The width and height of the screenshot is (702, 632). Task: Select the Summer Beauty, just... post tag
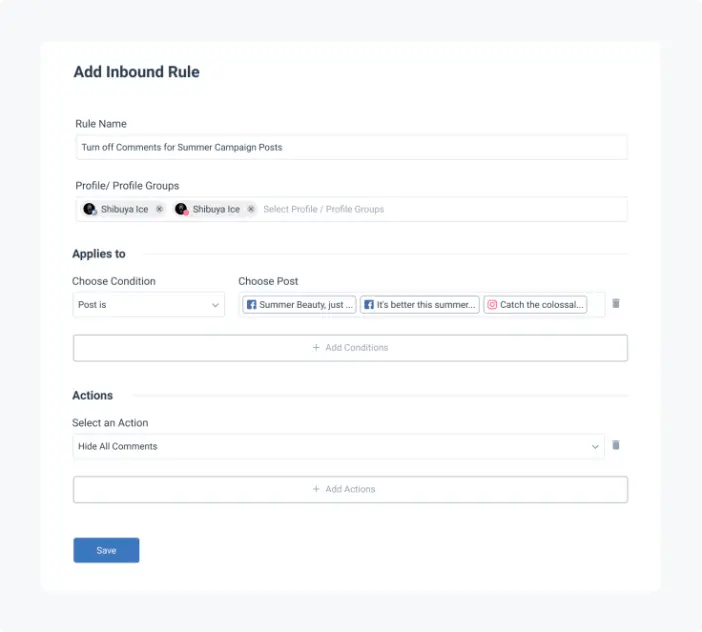(300, 305)
